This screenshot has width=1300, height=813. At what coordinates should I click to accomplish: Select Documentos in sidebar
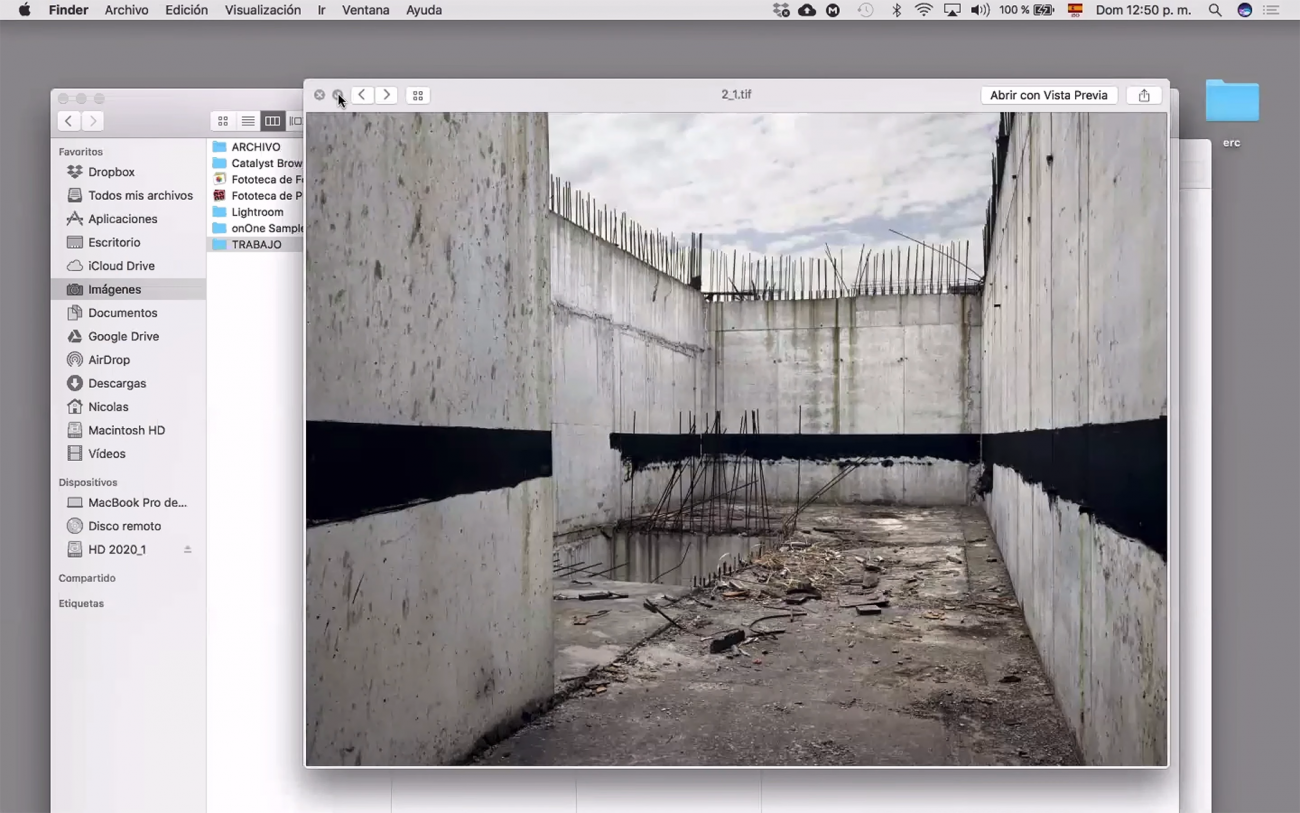[x=128, y=313]
